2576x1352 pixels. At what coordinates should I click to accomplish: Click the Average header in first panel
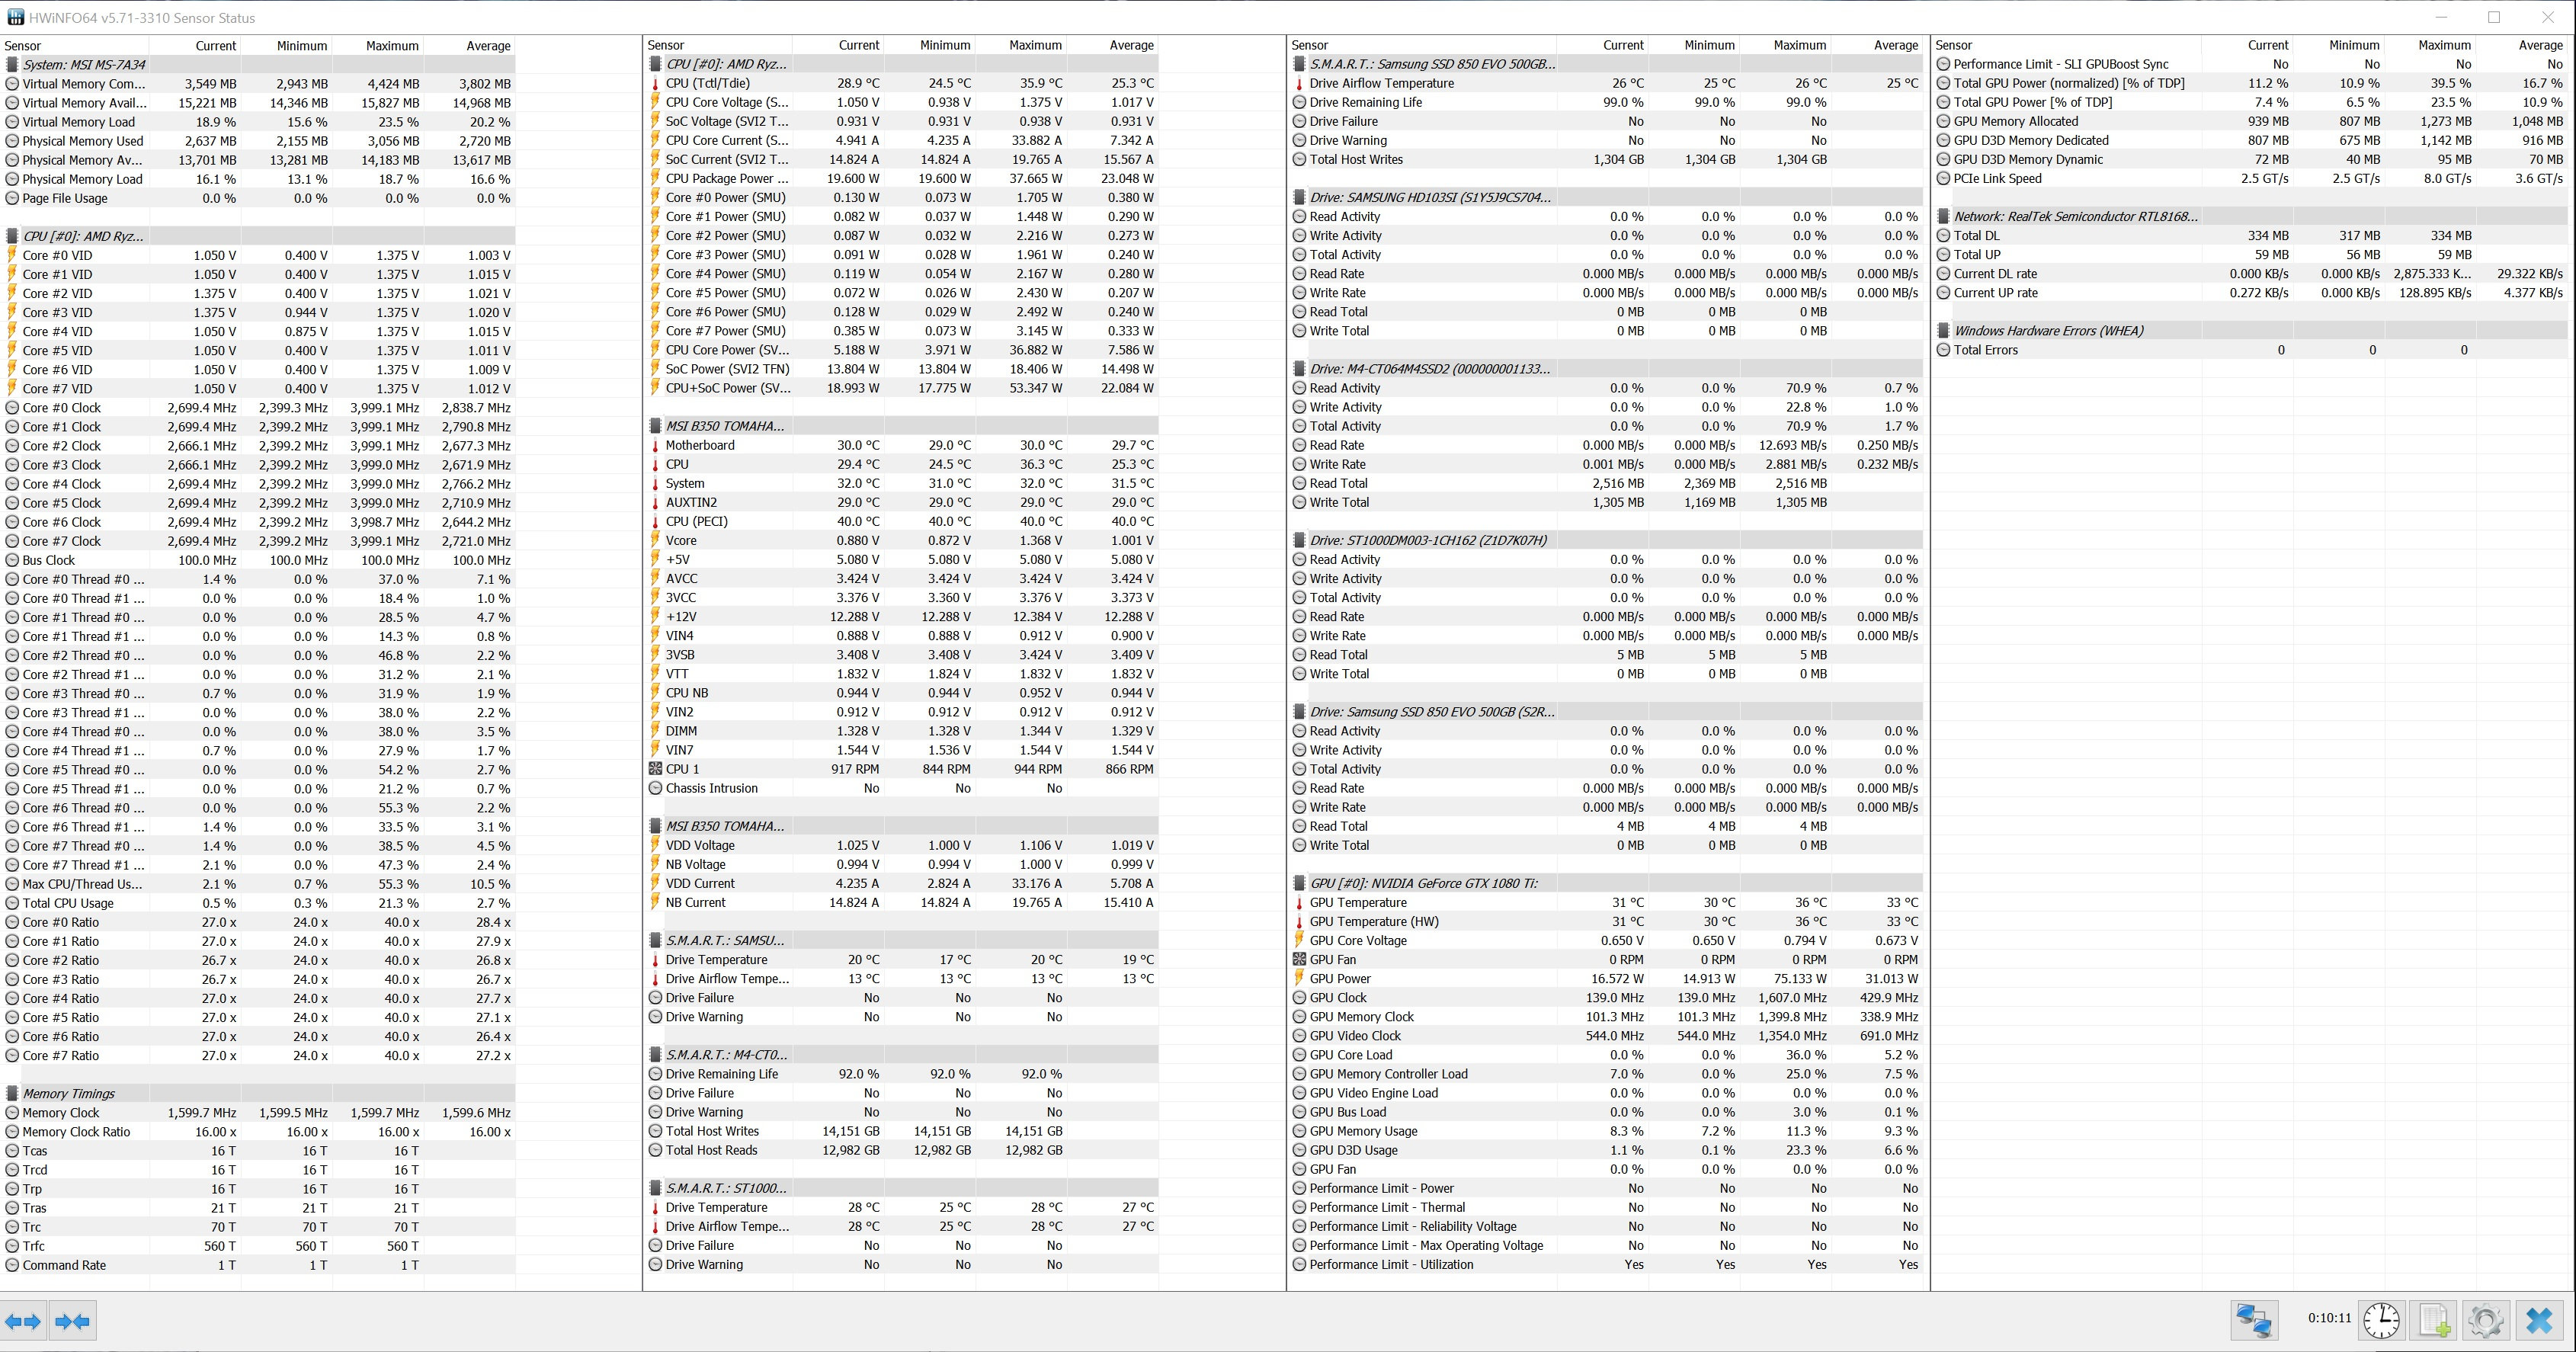click(488, 46)
